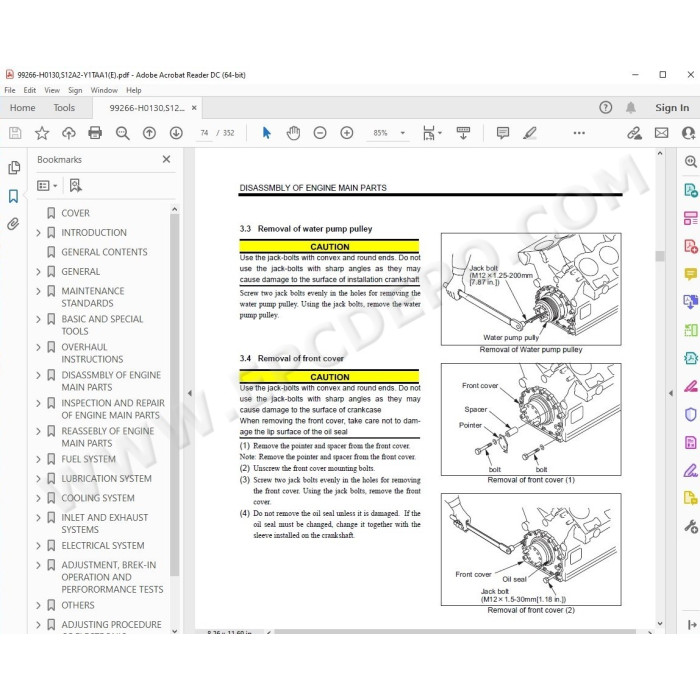The image size is (700, 700).
Task: Show Page Thumbnails panel
Action: [x=14, y=167]
